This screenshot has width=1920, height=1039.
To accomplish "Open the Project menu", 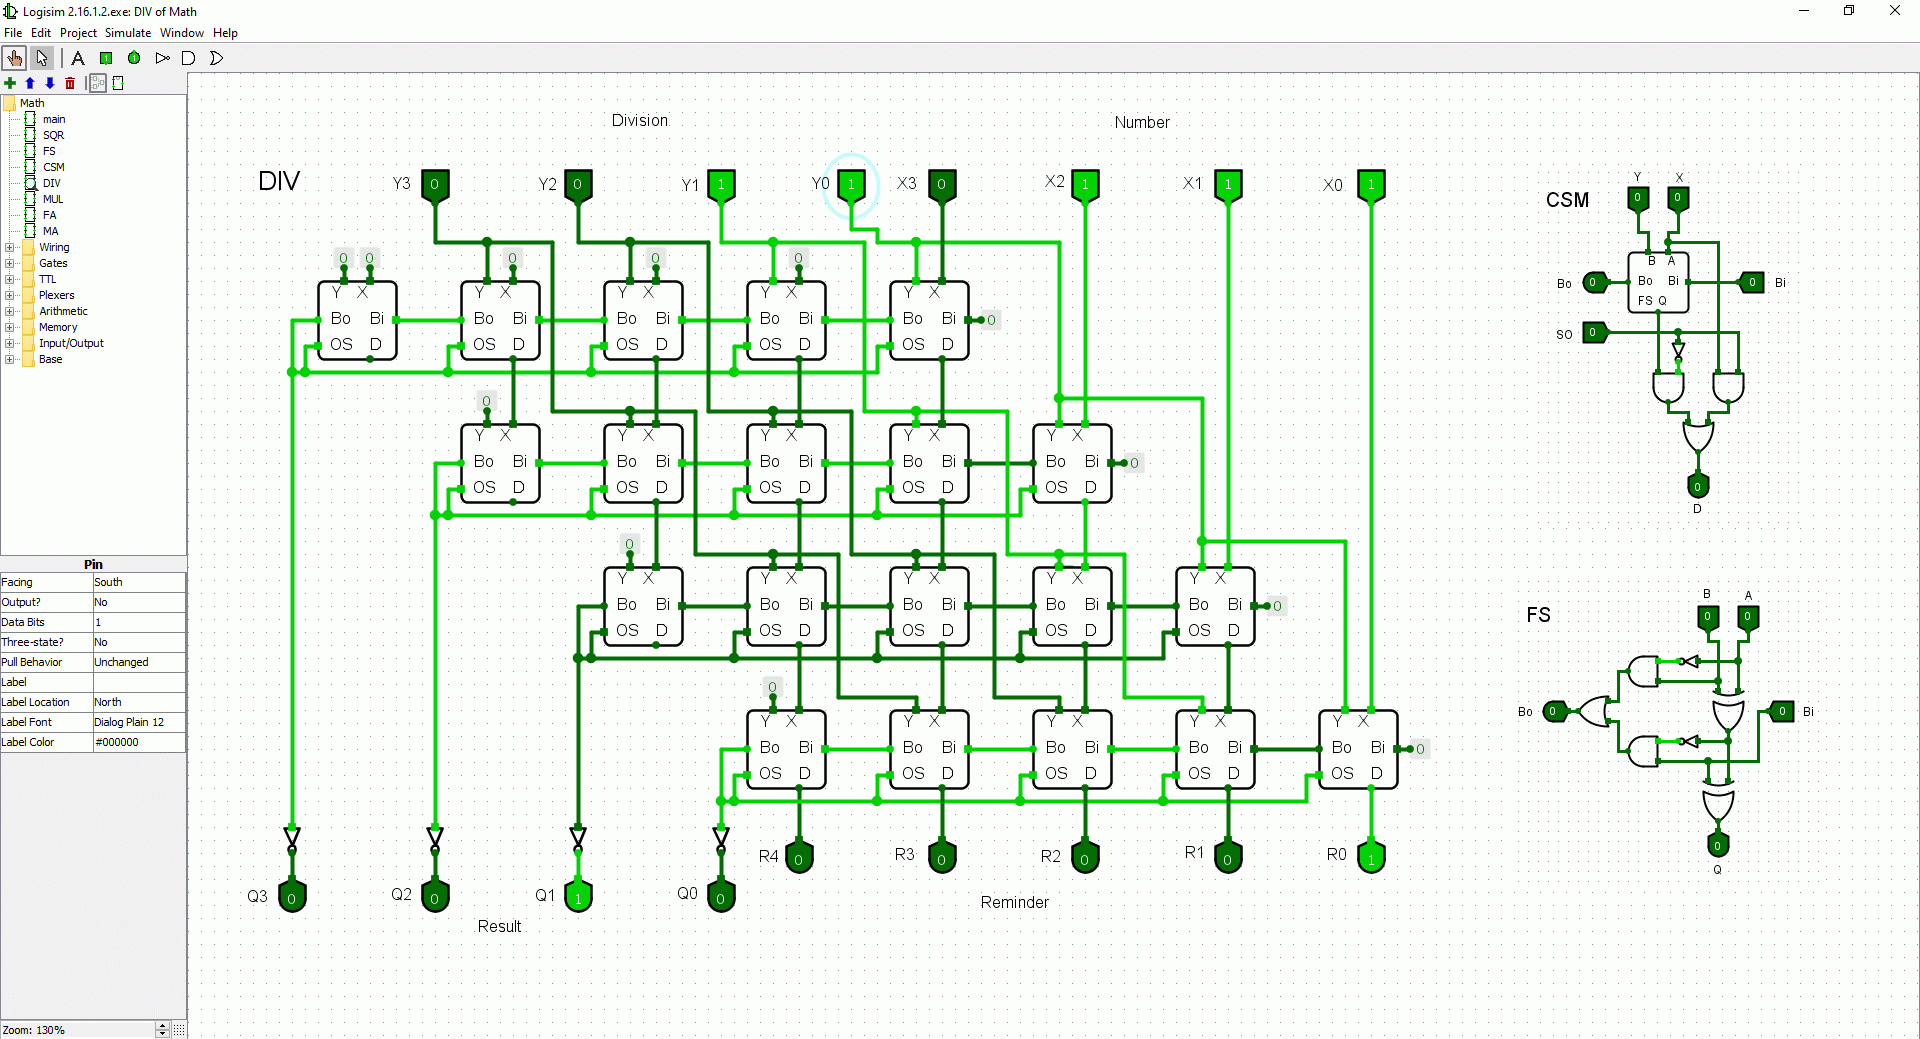I will 78,33.
